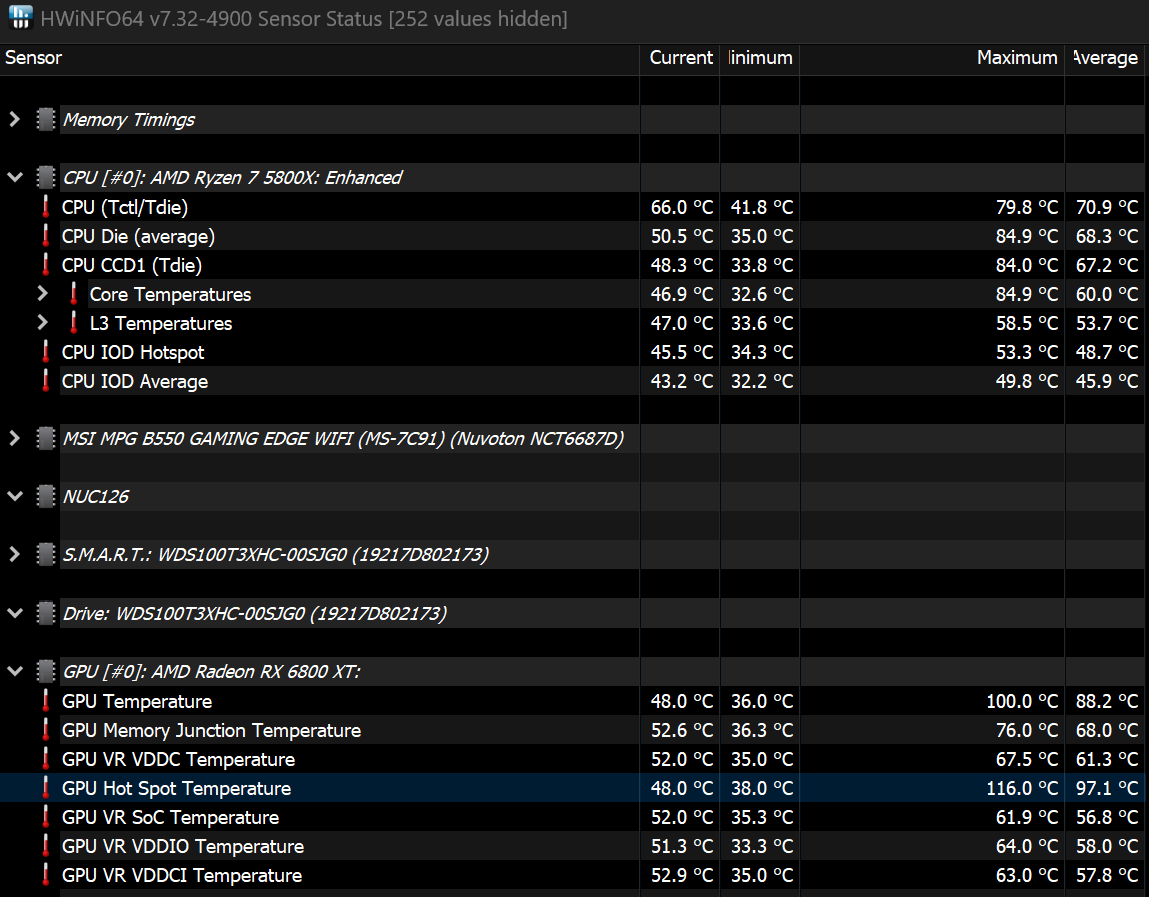Click thermometer icon beside L3 Temperatures

pos(74,323)
